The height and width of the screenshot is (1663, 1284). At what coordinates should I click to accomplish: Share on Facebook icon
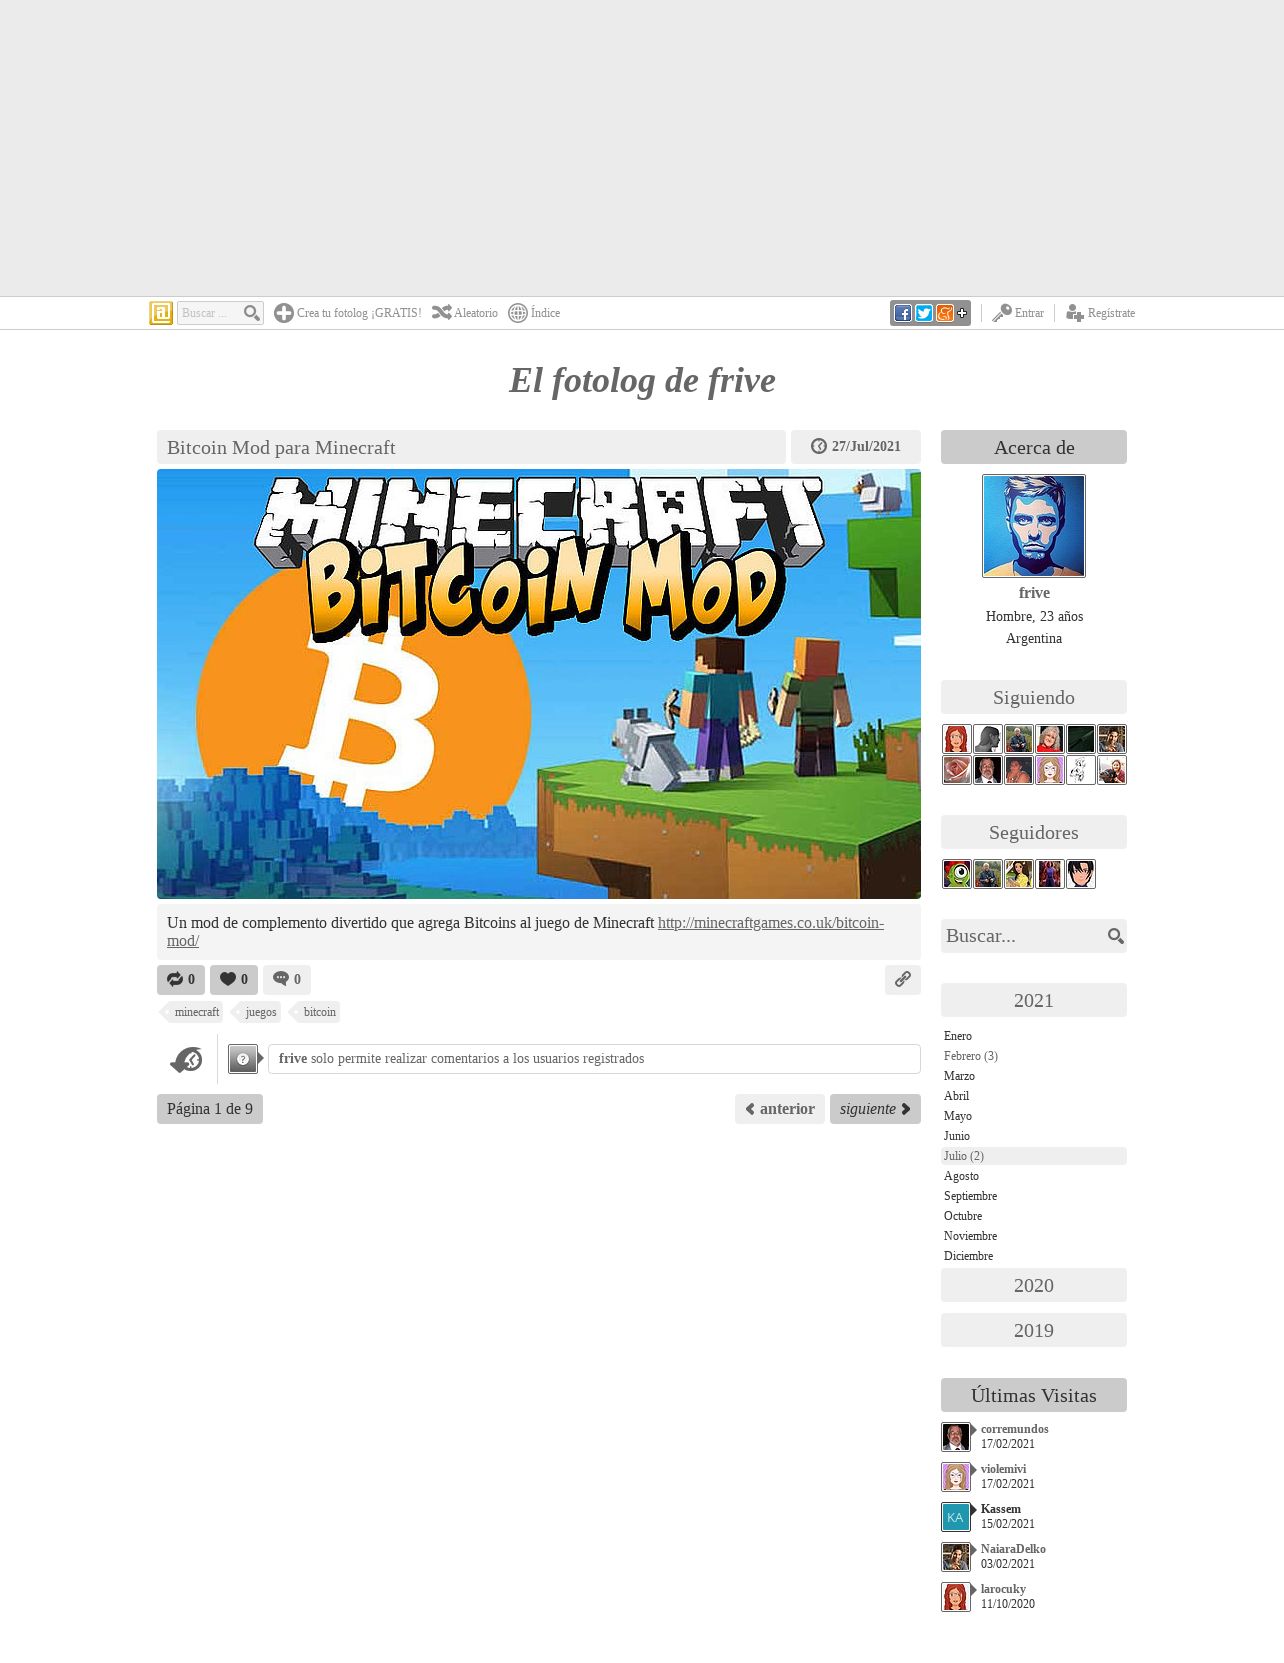pos(903,313)
